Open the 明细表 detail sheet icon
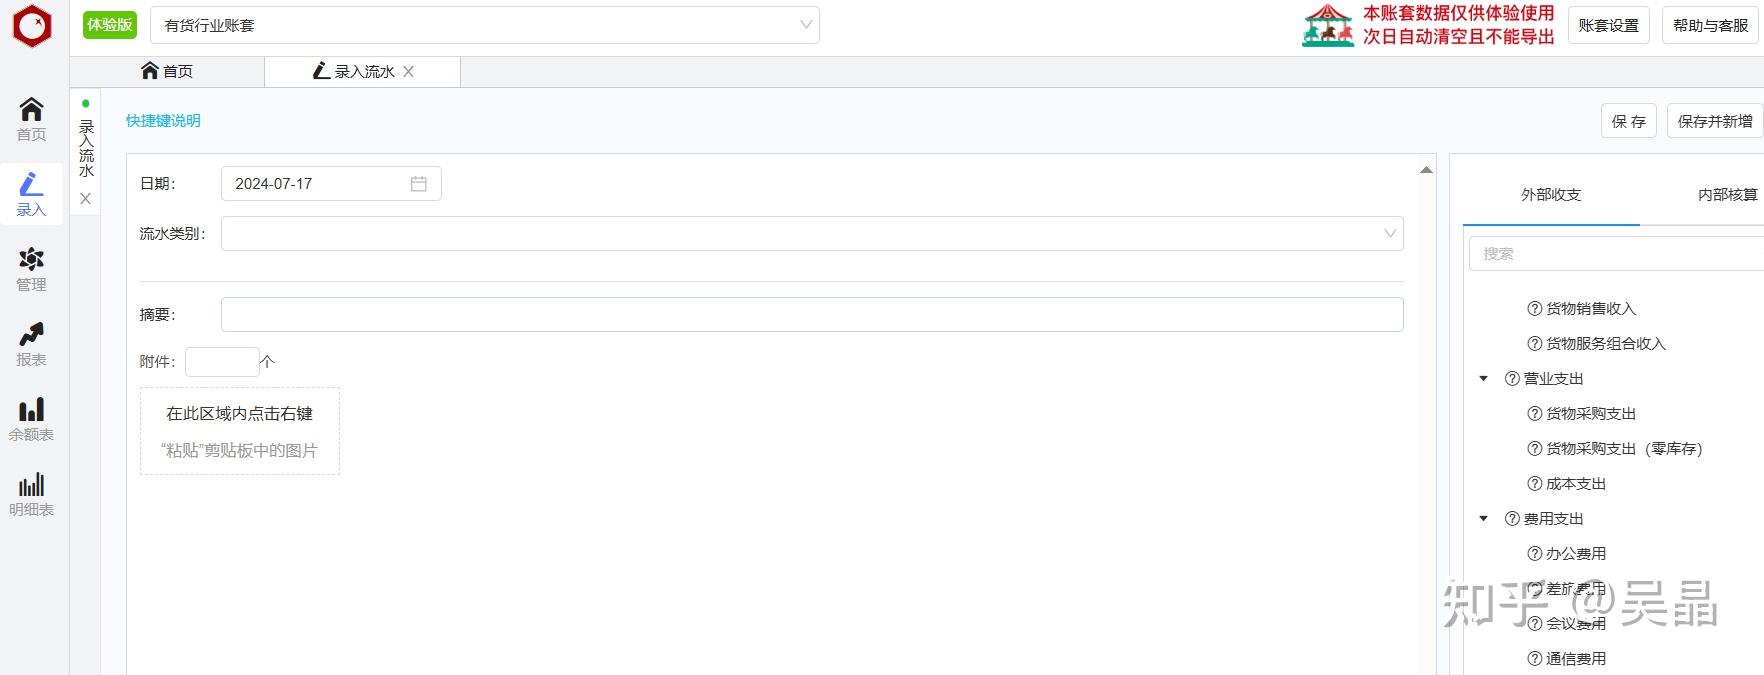The height and width of the screenshot is (675, 1764). tap(31, 493)
